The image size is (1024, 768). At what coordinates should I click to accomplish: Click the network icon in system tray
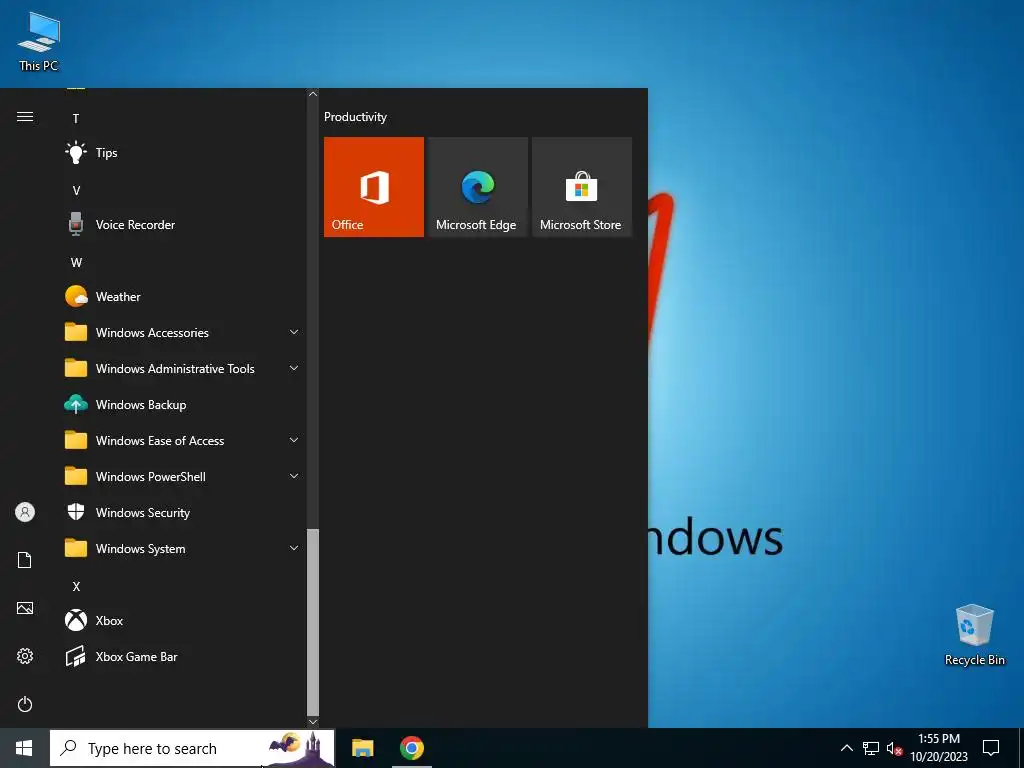871,748
